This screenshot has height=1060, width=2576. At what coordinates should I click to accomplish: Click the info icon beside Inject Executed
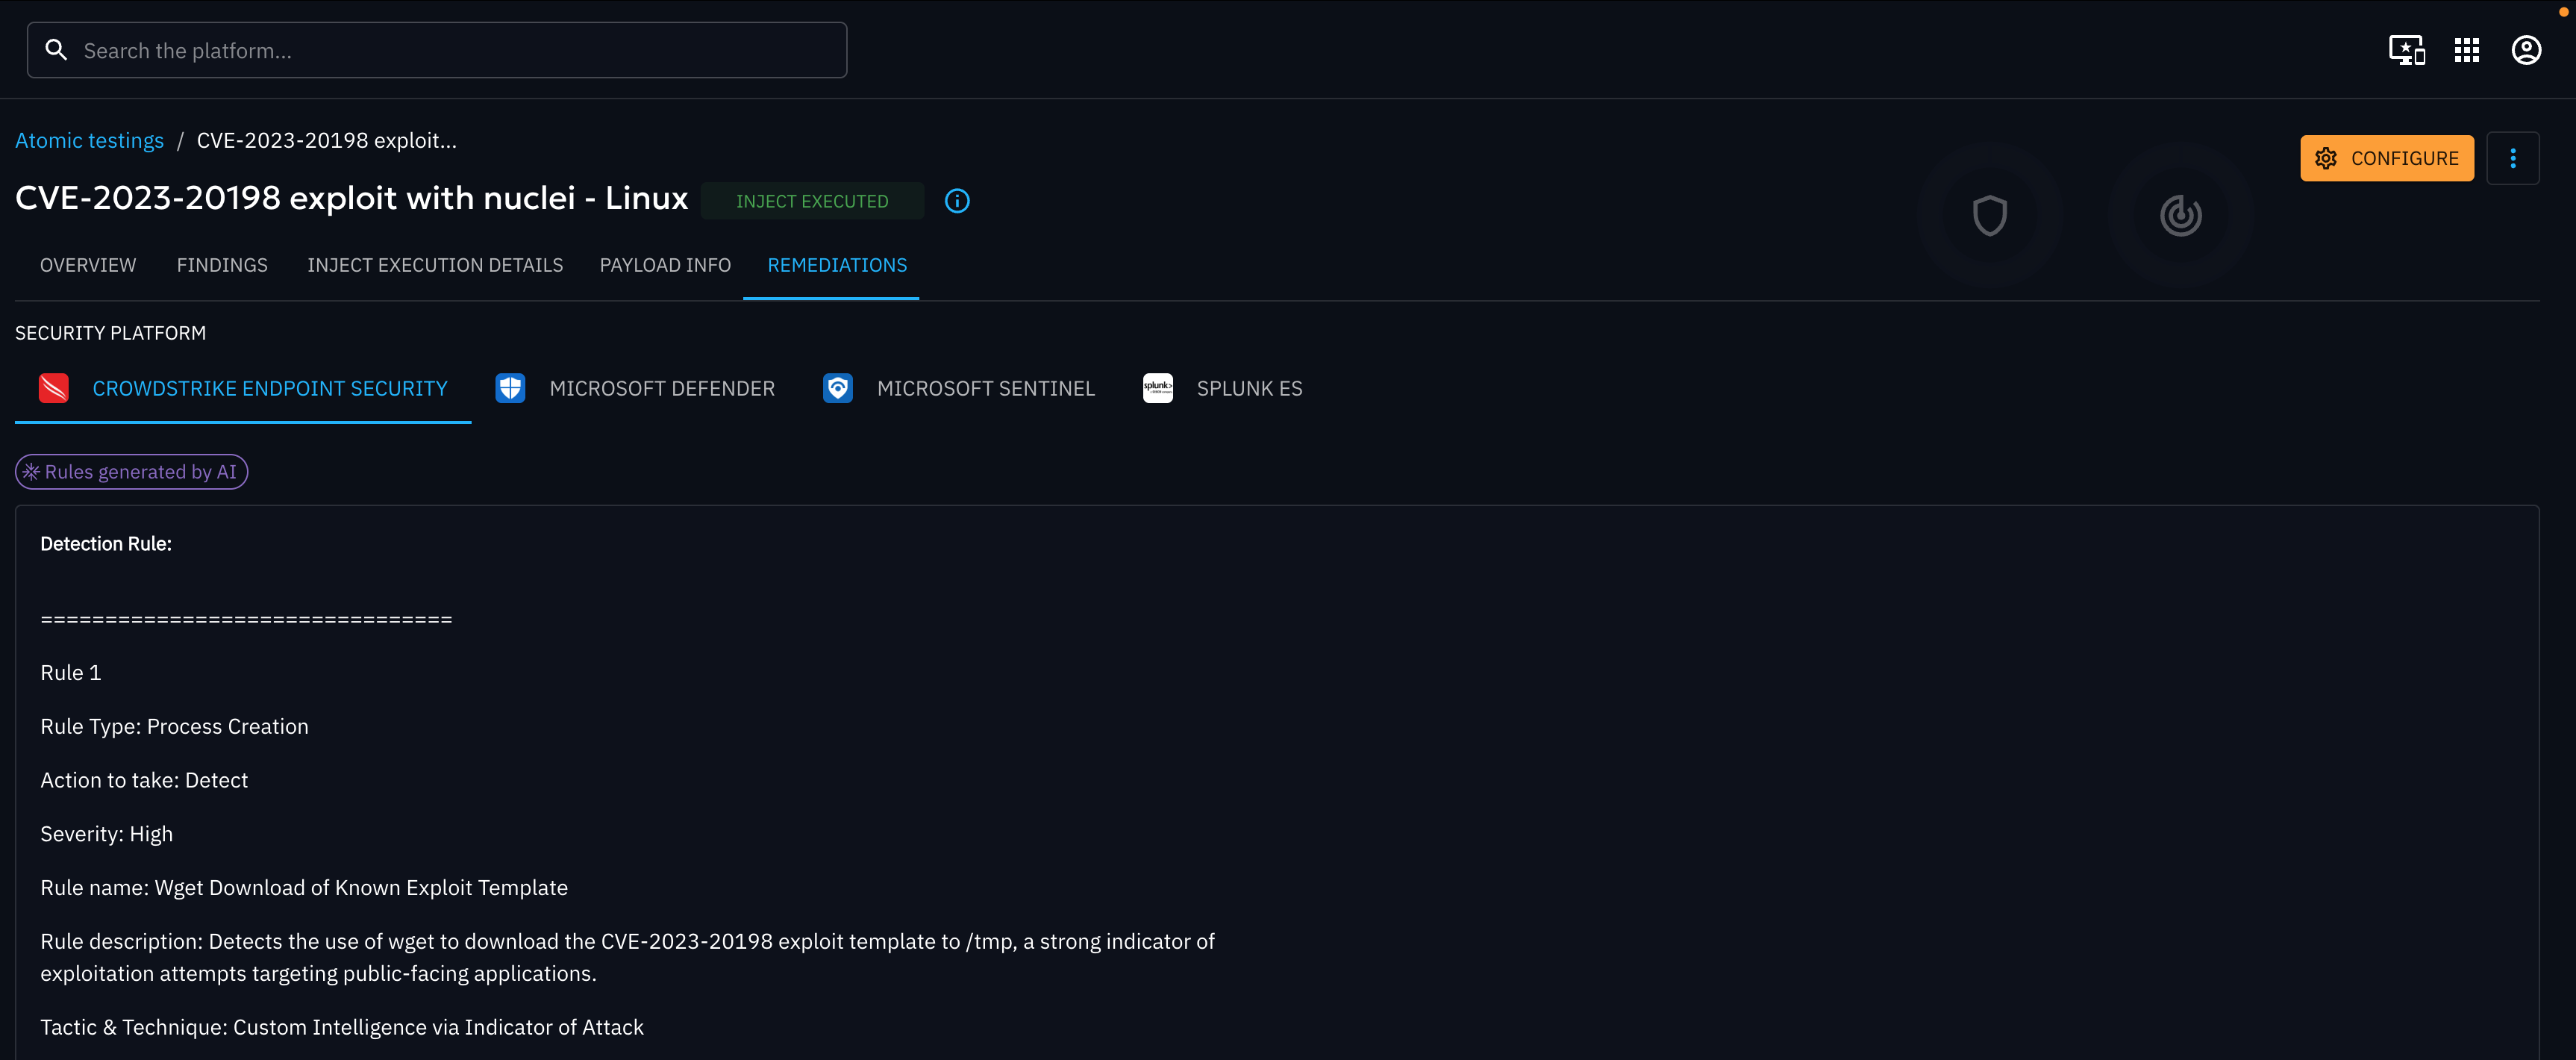tap(957, 201)
